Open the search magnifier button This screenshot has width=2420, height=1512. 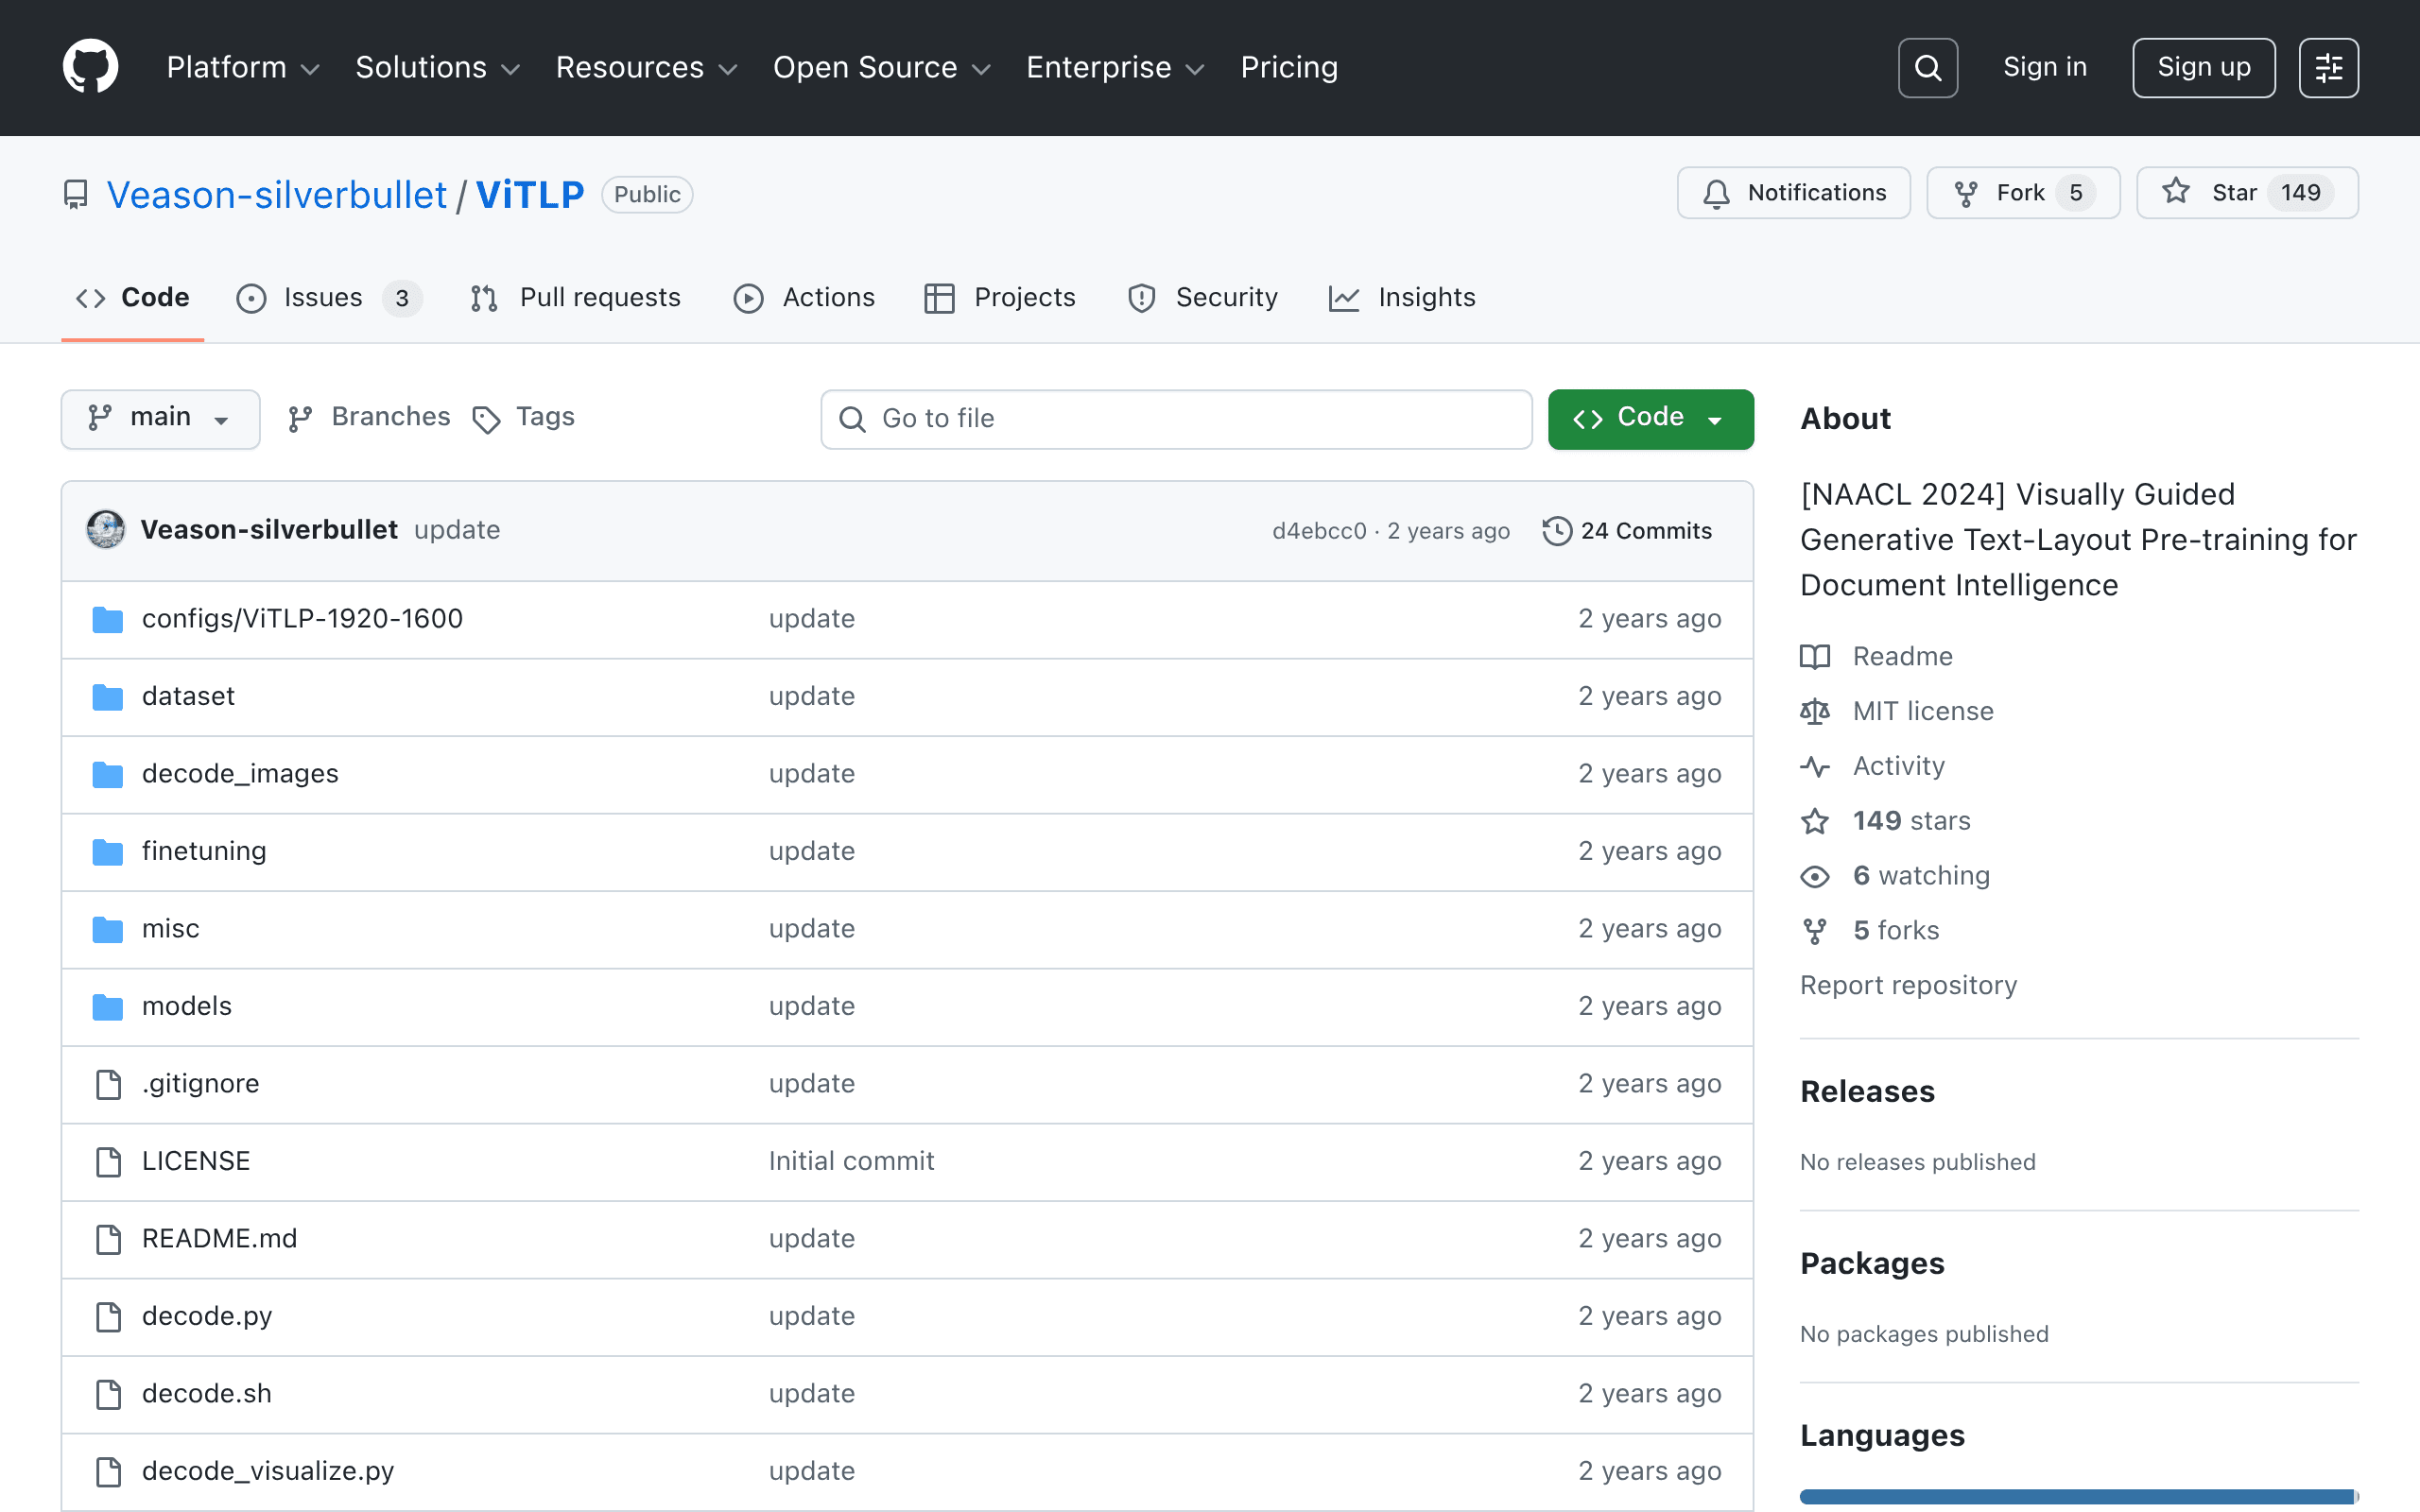click(1927, 68)
